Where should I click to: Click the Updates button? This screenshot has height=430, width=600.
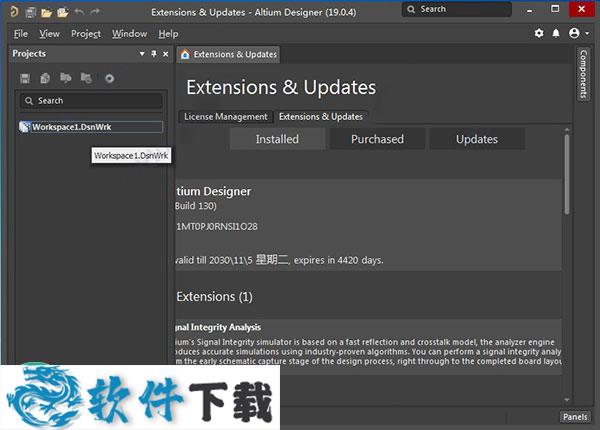477,139
